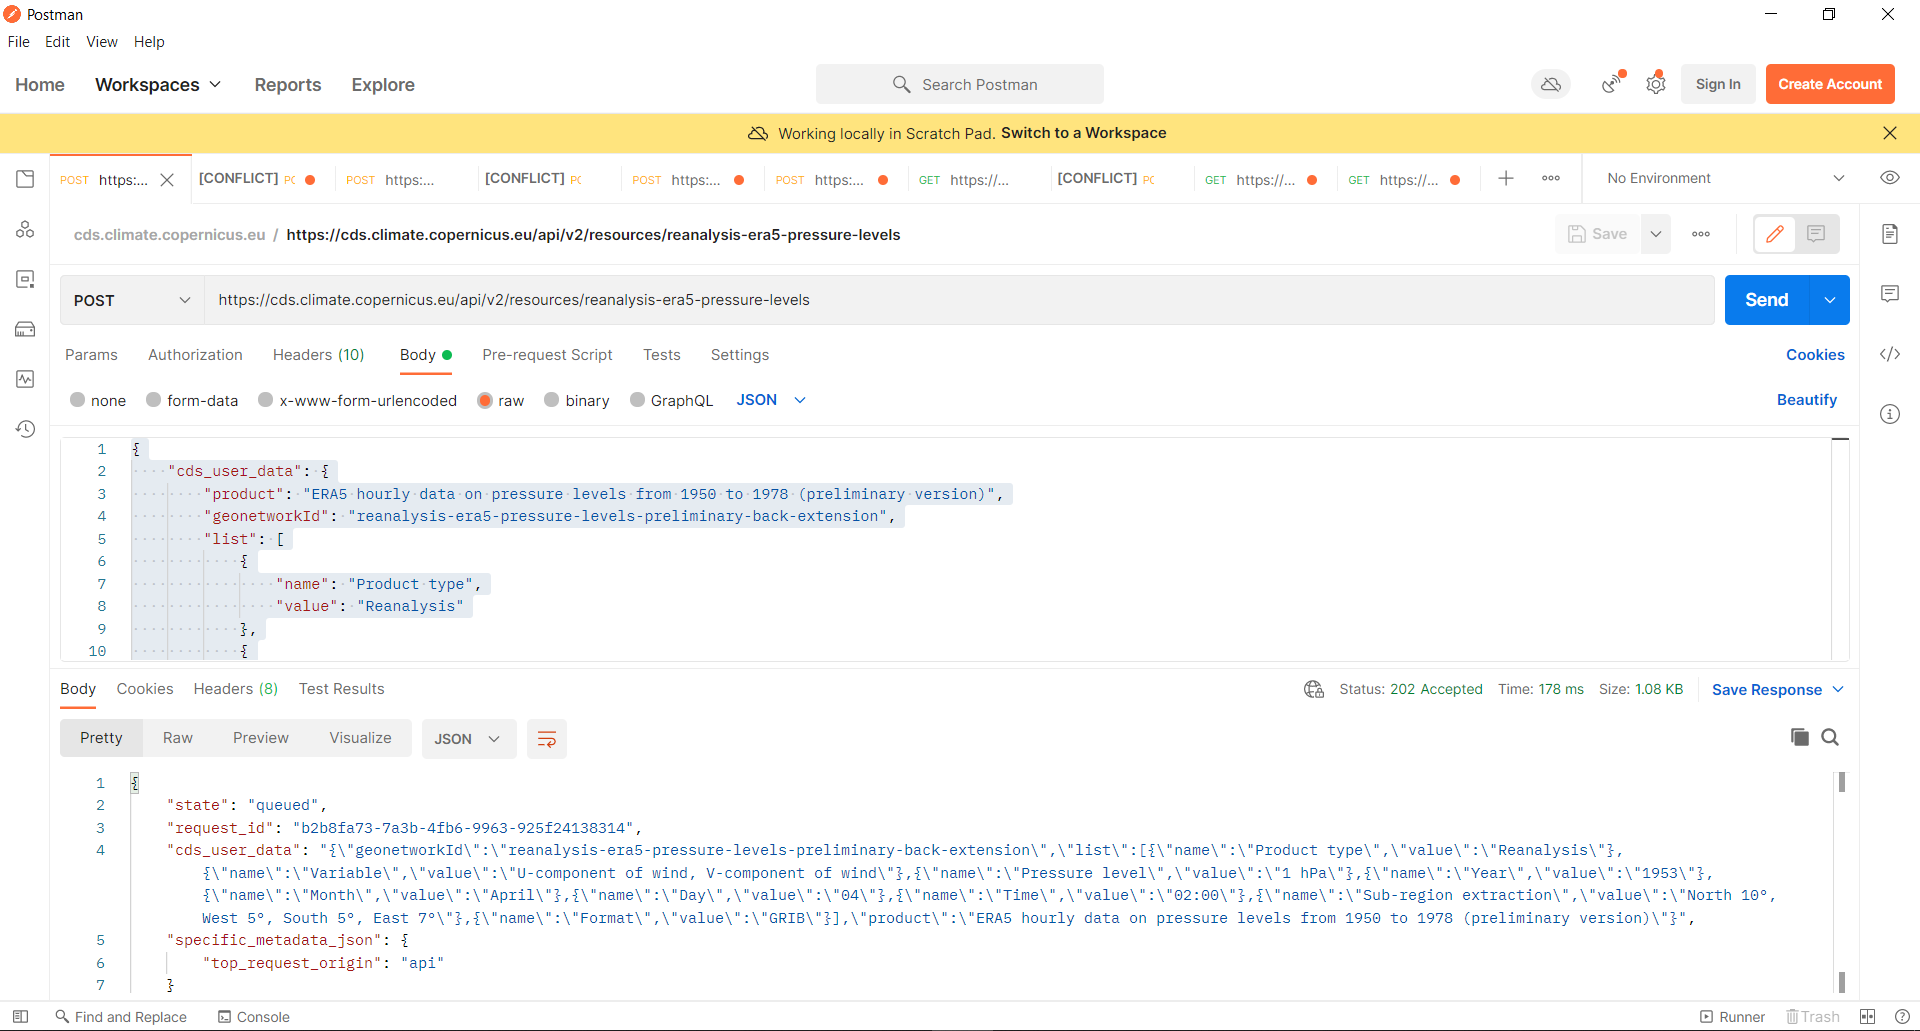Click the cloud sync offline icon
This screenshot has height=1031, width=1920.
coord(1551,84)
